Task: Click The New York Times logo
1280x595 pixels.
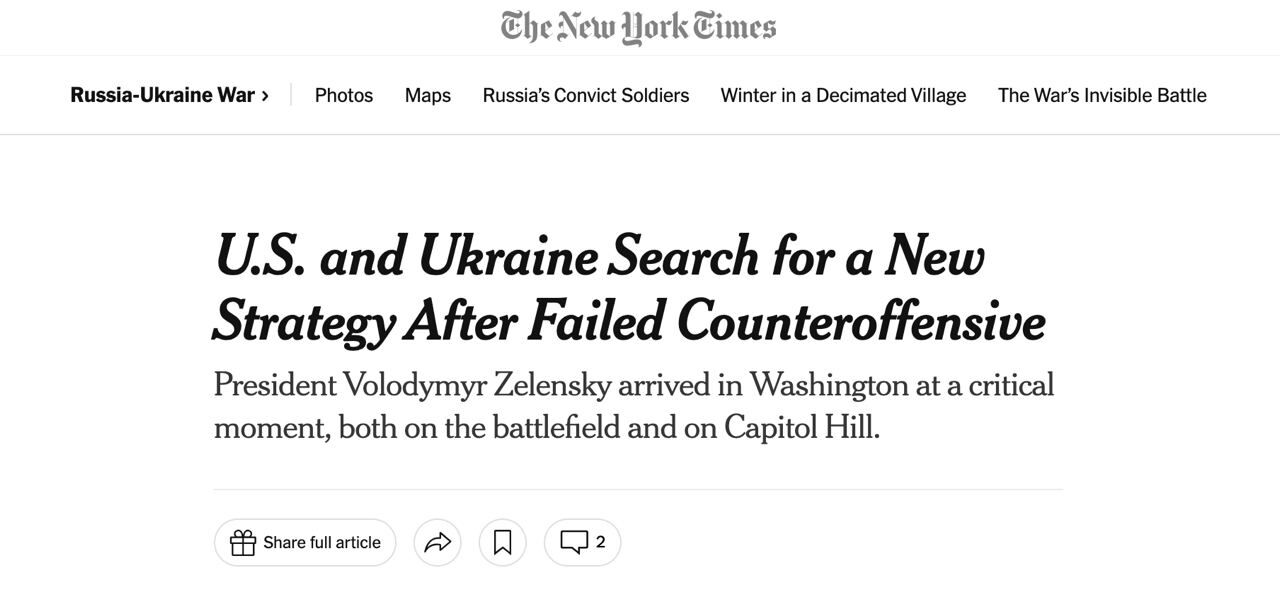Action: tap(638, 27)
